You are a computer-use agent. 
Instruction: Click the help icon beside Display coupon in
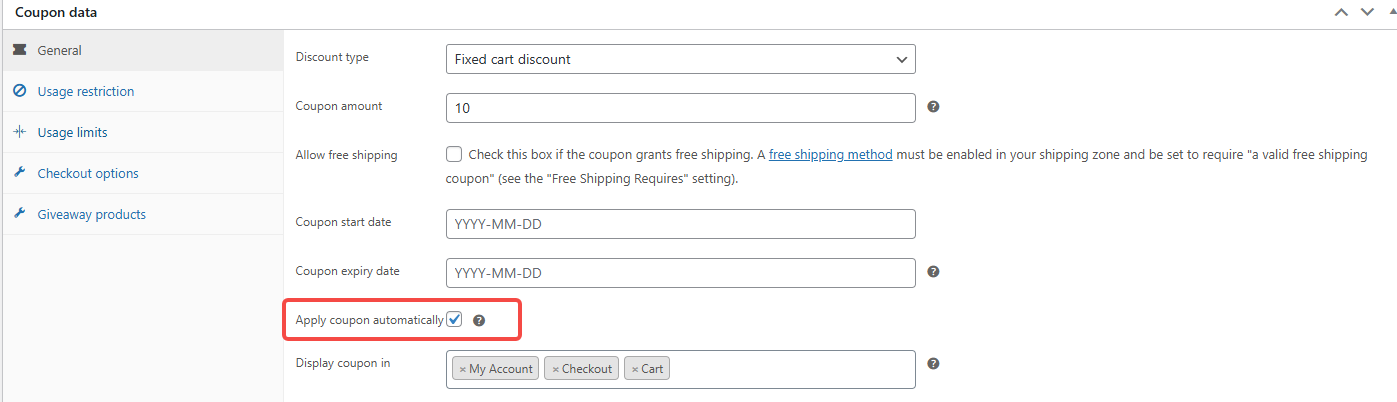coord(933,364)
